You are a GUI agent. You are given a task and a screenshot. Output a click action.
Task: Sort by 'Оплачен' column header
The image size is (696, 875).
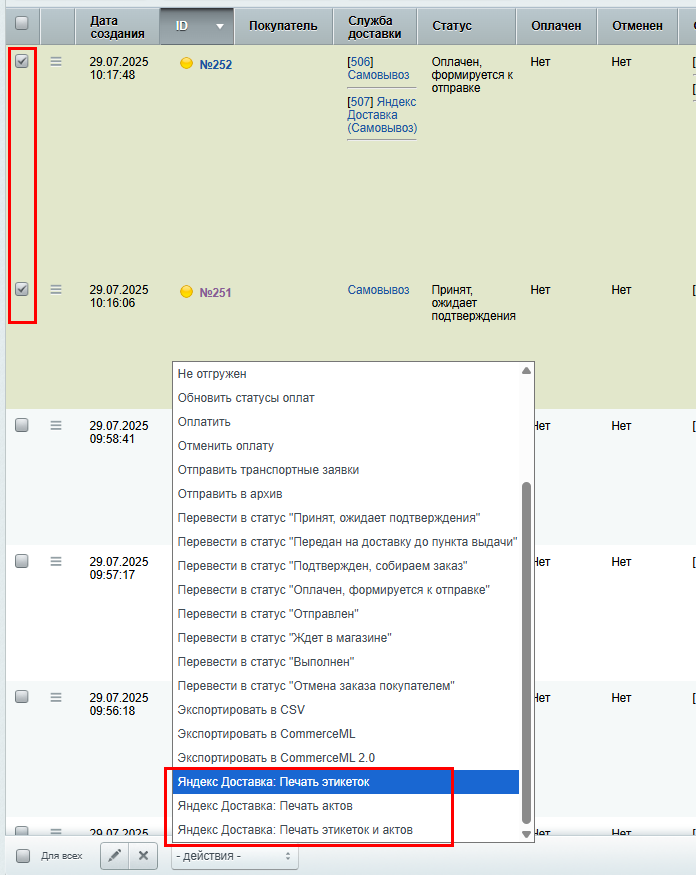(556, 26)
